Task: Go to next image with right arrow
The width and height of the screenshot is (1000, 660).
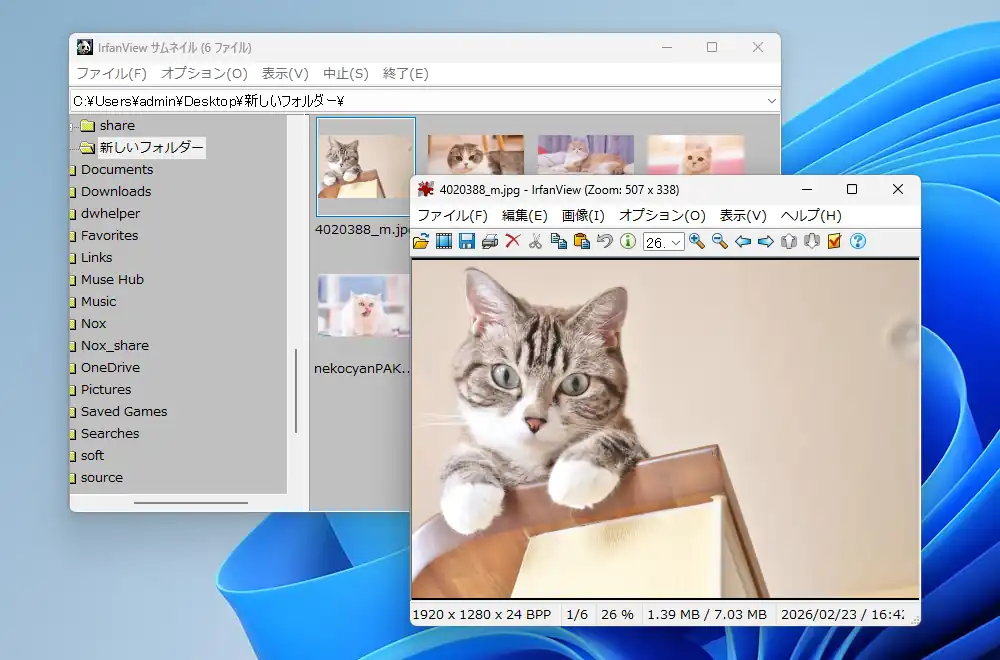Action: tap(766, 241)
